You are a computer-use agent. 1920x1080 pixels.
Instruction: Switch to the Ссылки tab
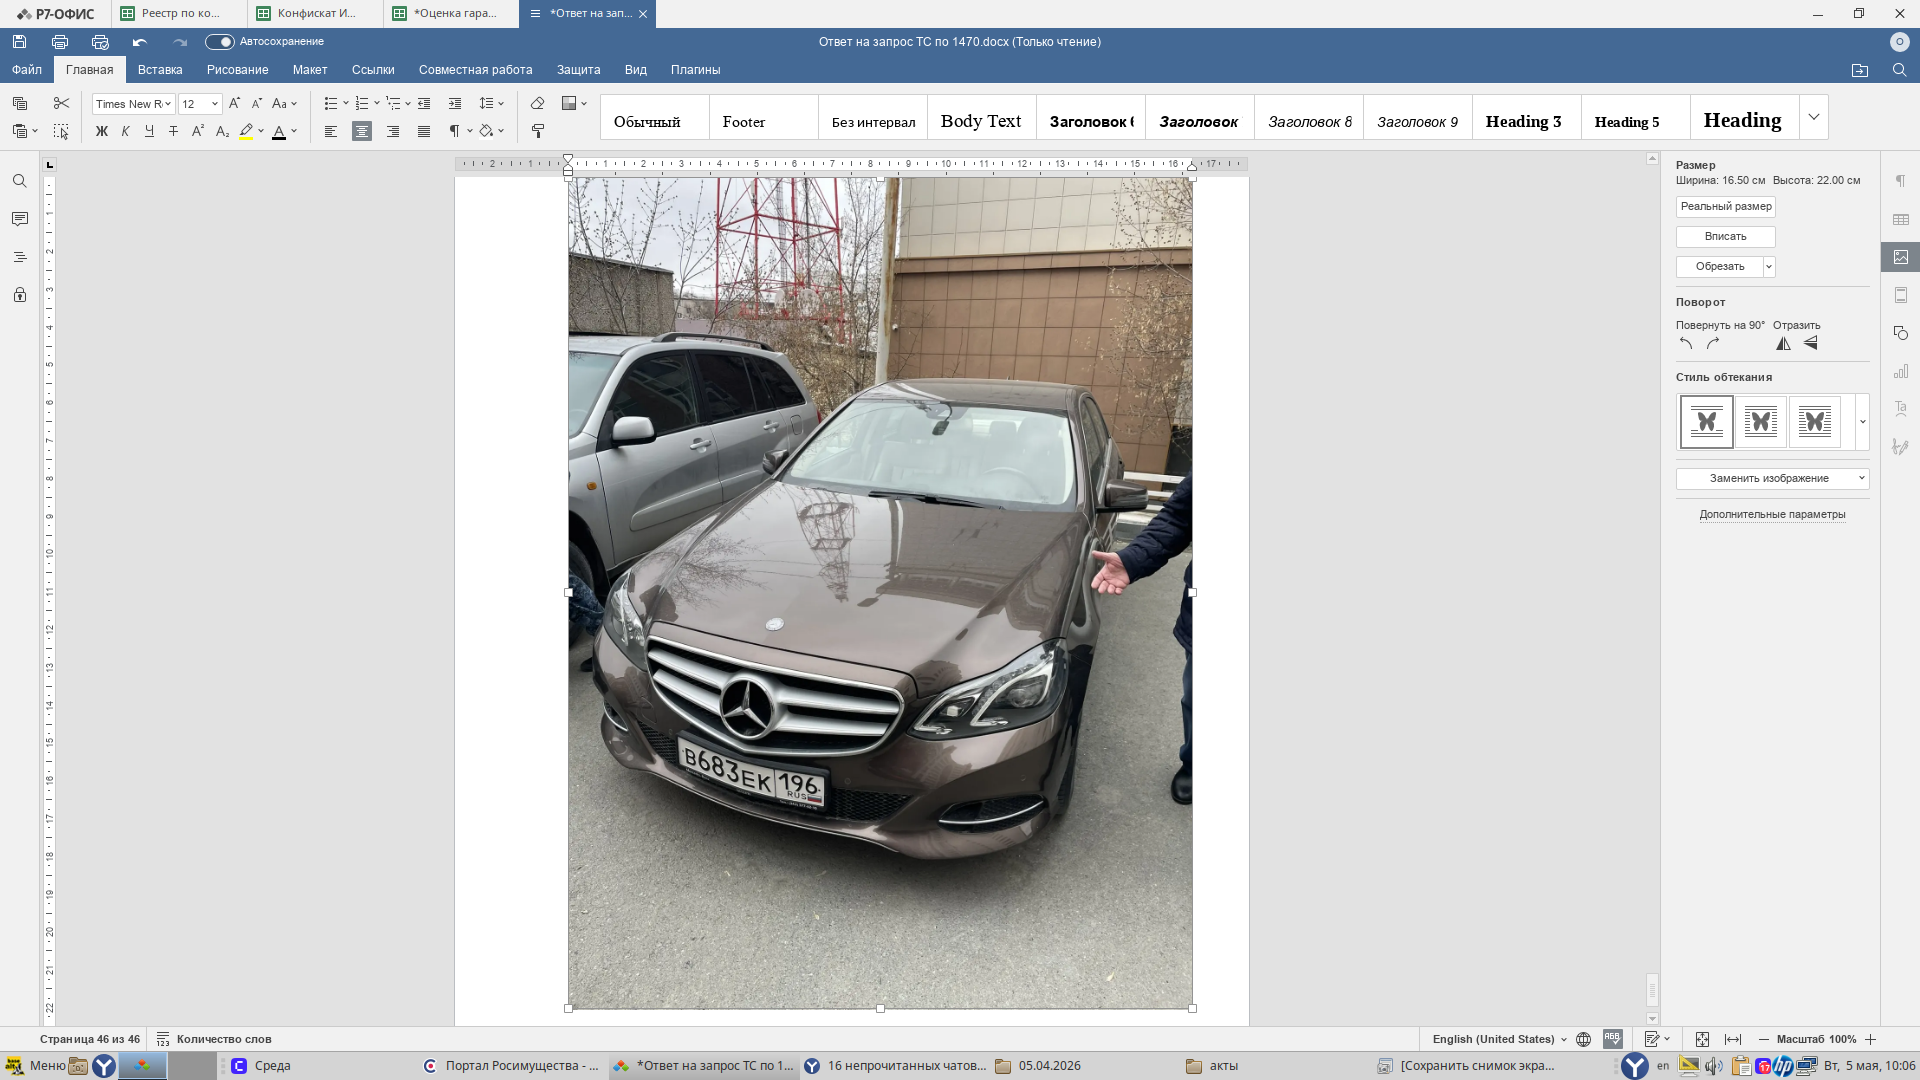(373, 70)
